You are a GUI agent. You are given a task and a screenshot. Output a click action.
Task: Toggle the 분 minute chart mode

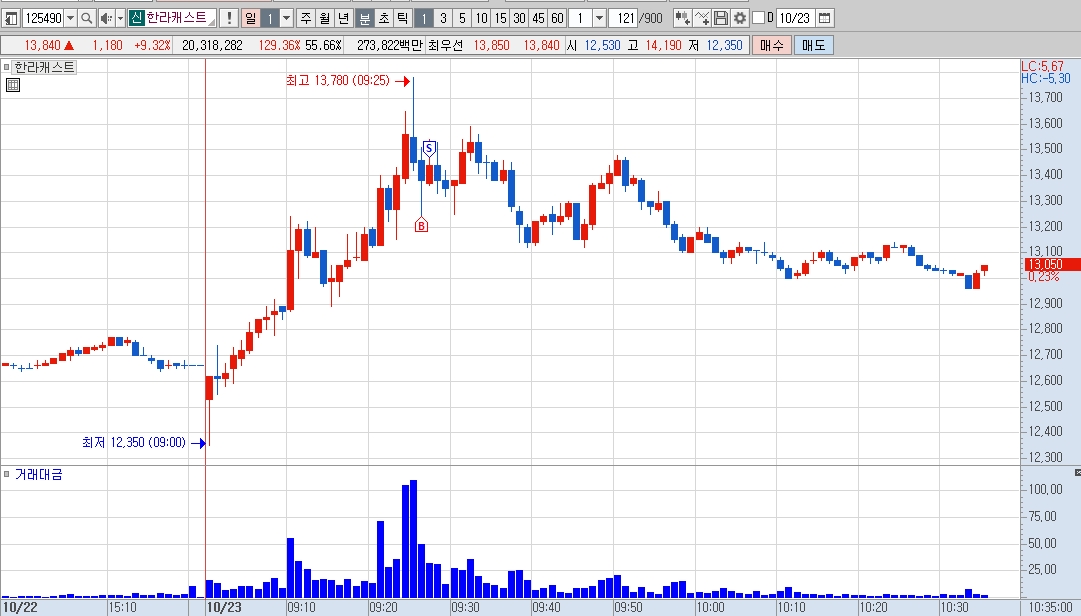tap(365, 18)
